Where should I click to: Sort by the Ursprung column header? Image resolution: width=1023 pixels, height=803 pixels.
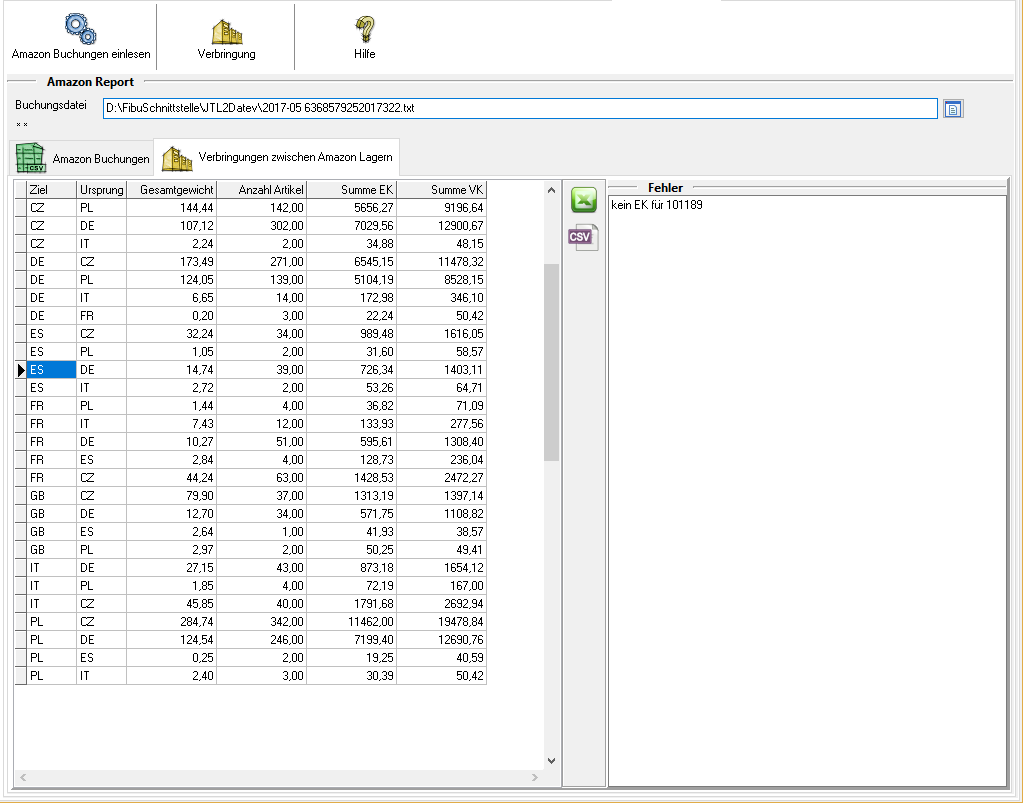click(101, 190)
